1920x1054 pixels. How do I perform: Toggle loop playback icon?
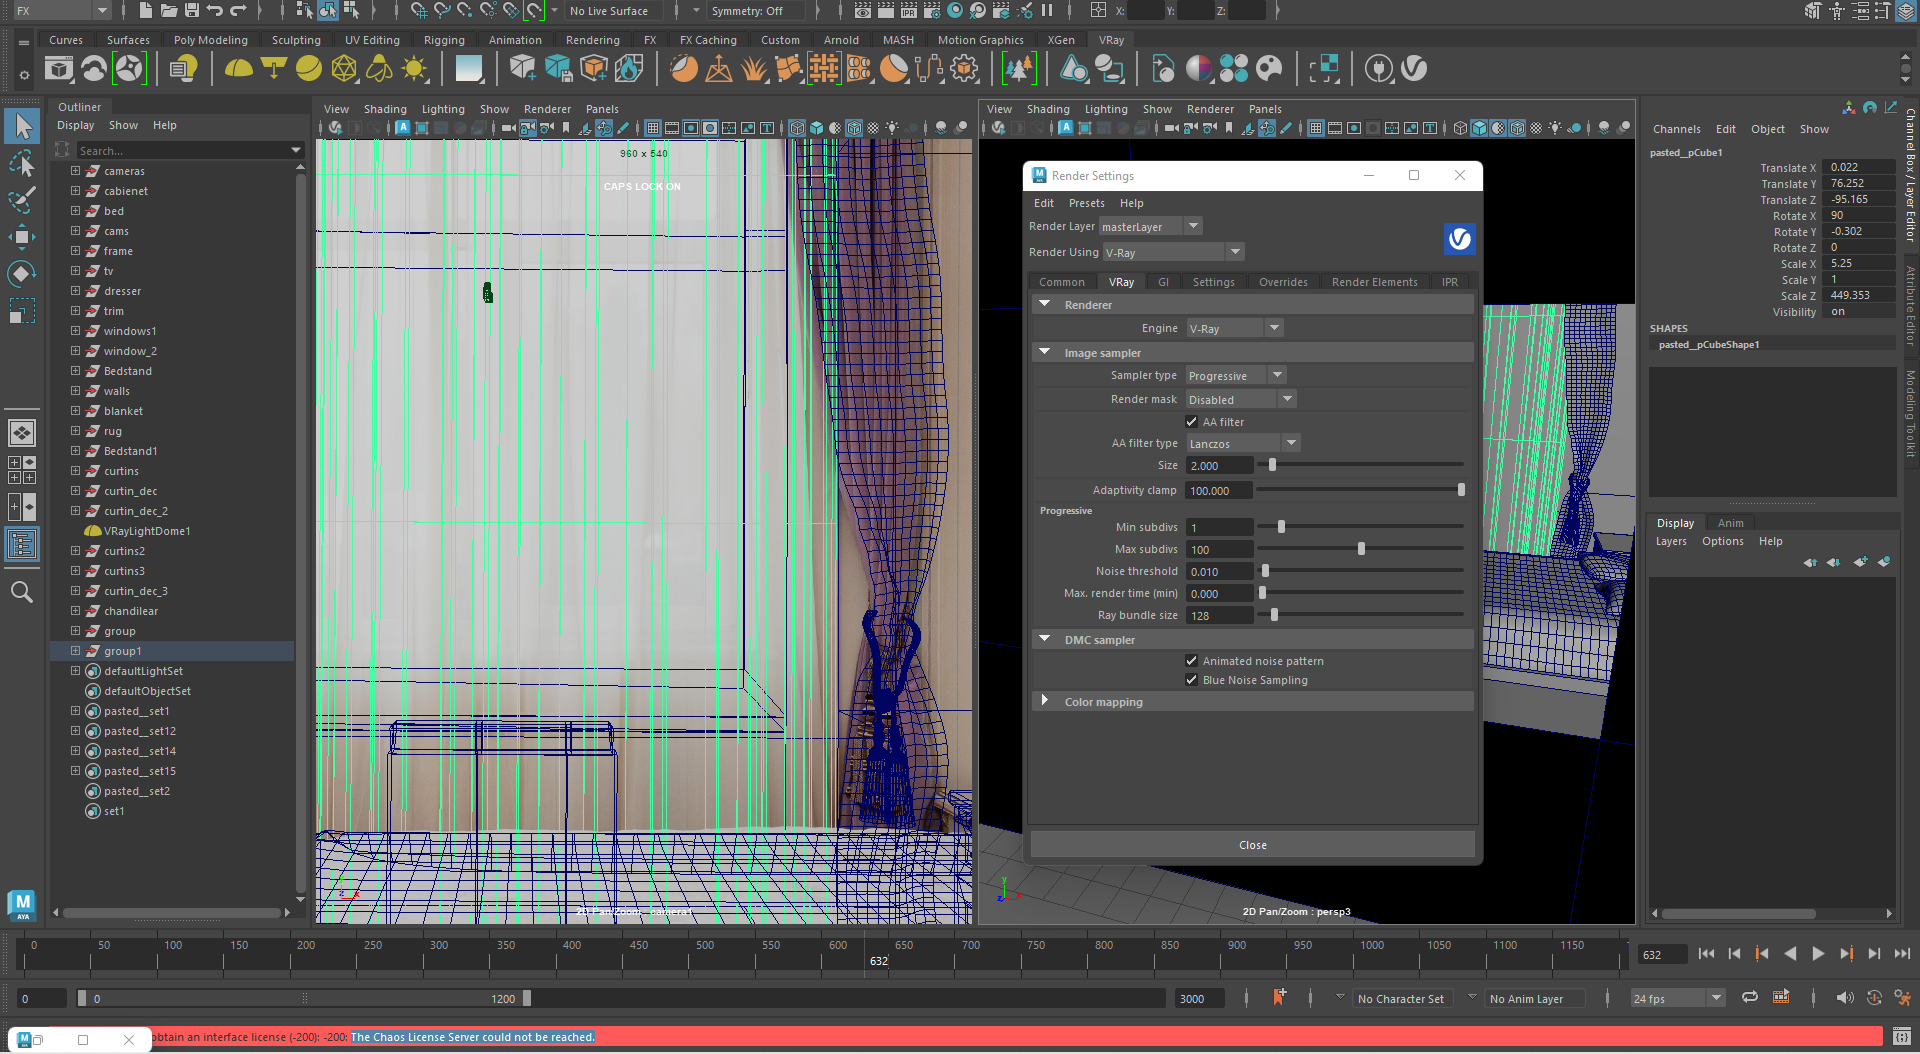pos(1750,998)
